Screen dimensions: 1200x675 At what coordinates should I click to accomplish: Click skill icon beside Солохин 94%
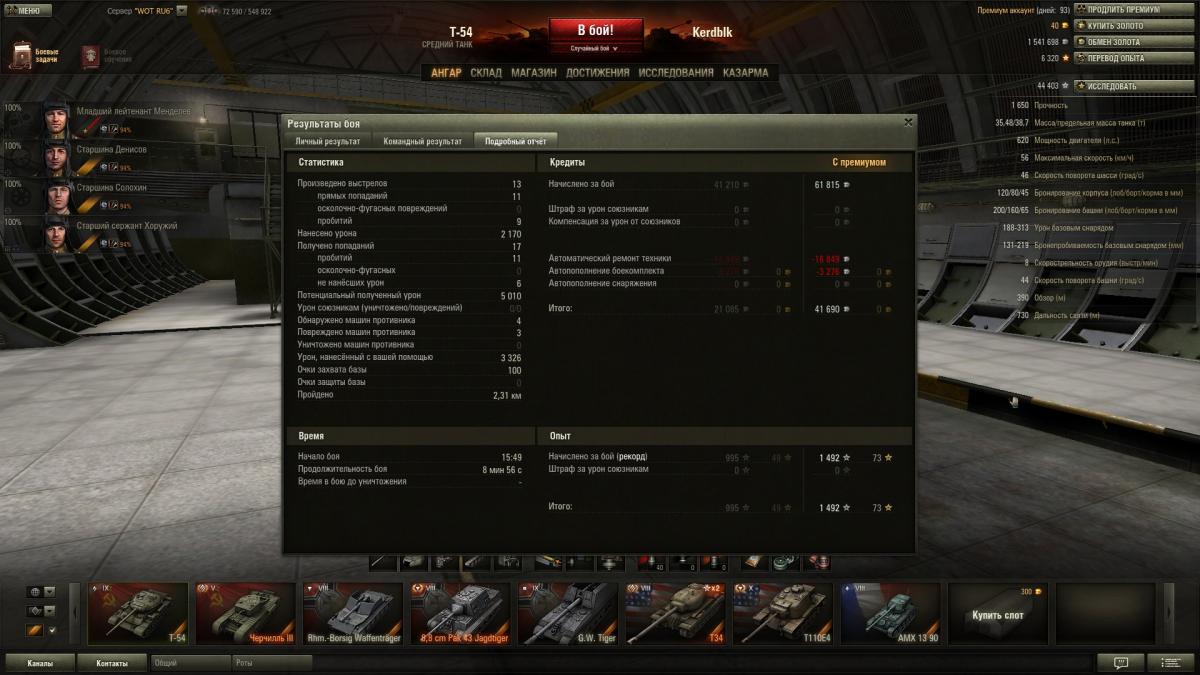point(113,206)
